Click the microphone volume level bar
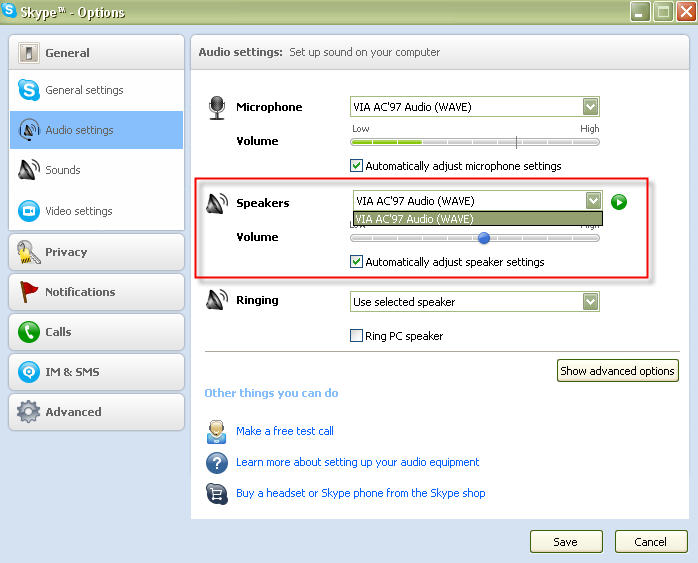 pyautogui.click(x=475, y=142)
